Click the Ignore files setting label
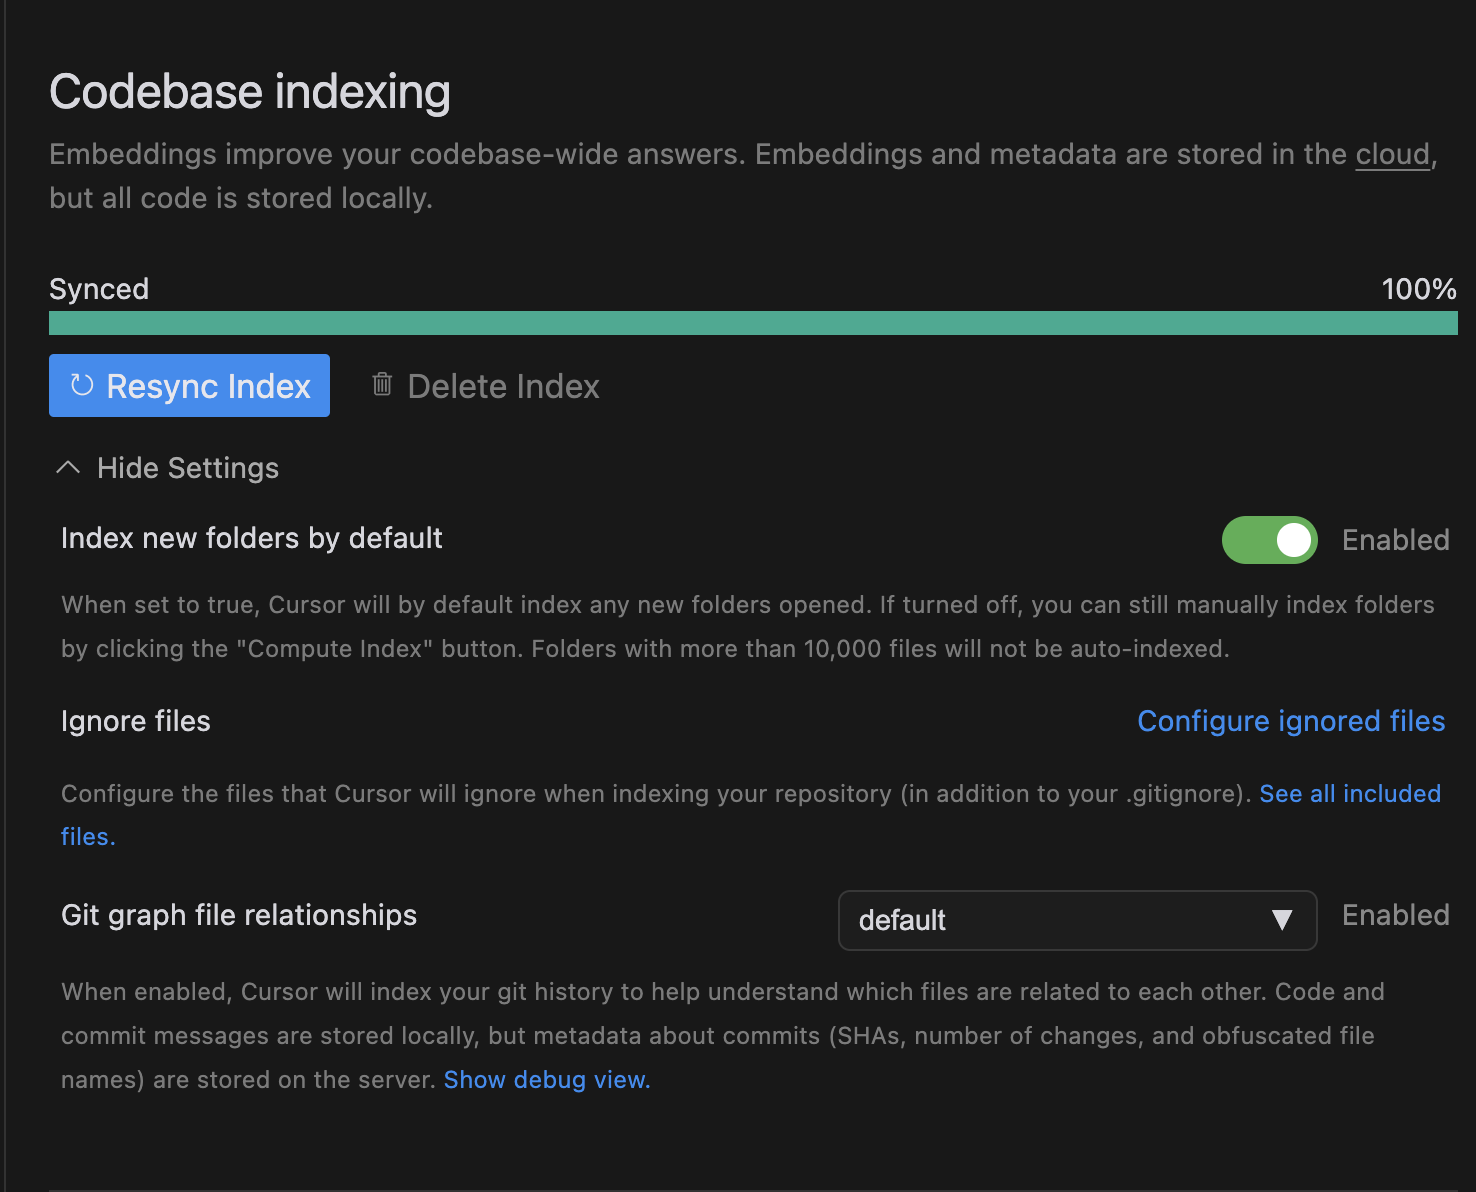 click(x=136, y=721)
